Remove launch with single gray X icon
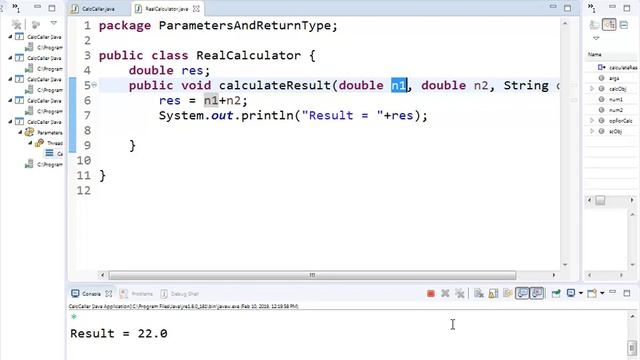Image resolution: width=640 pixels, height=360 pixels. tap(445, 293)
